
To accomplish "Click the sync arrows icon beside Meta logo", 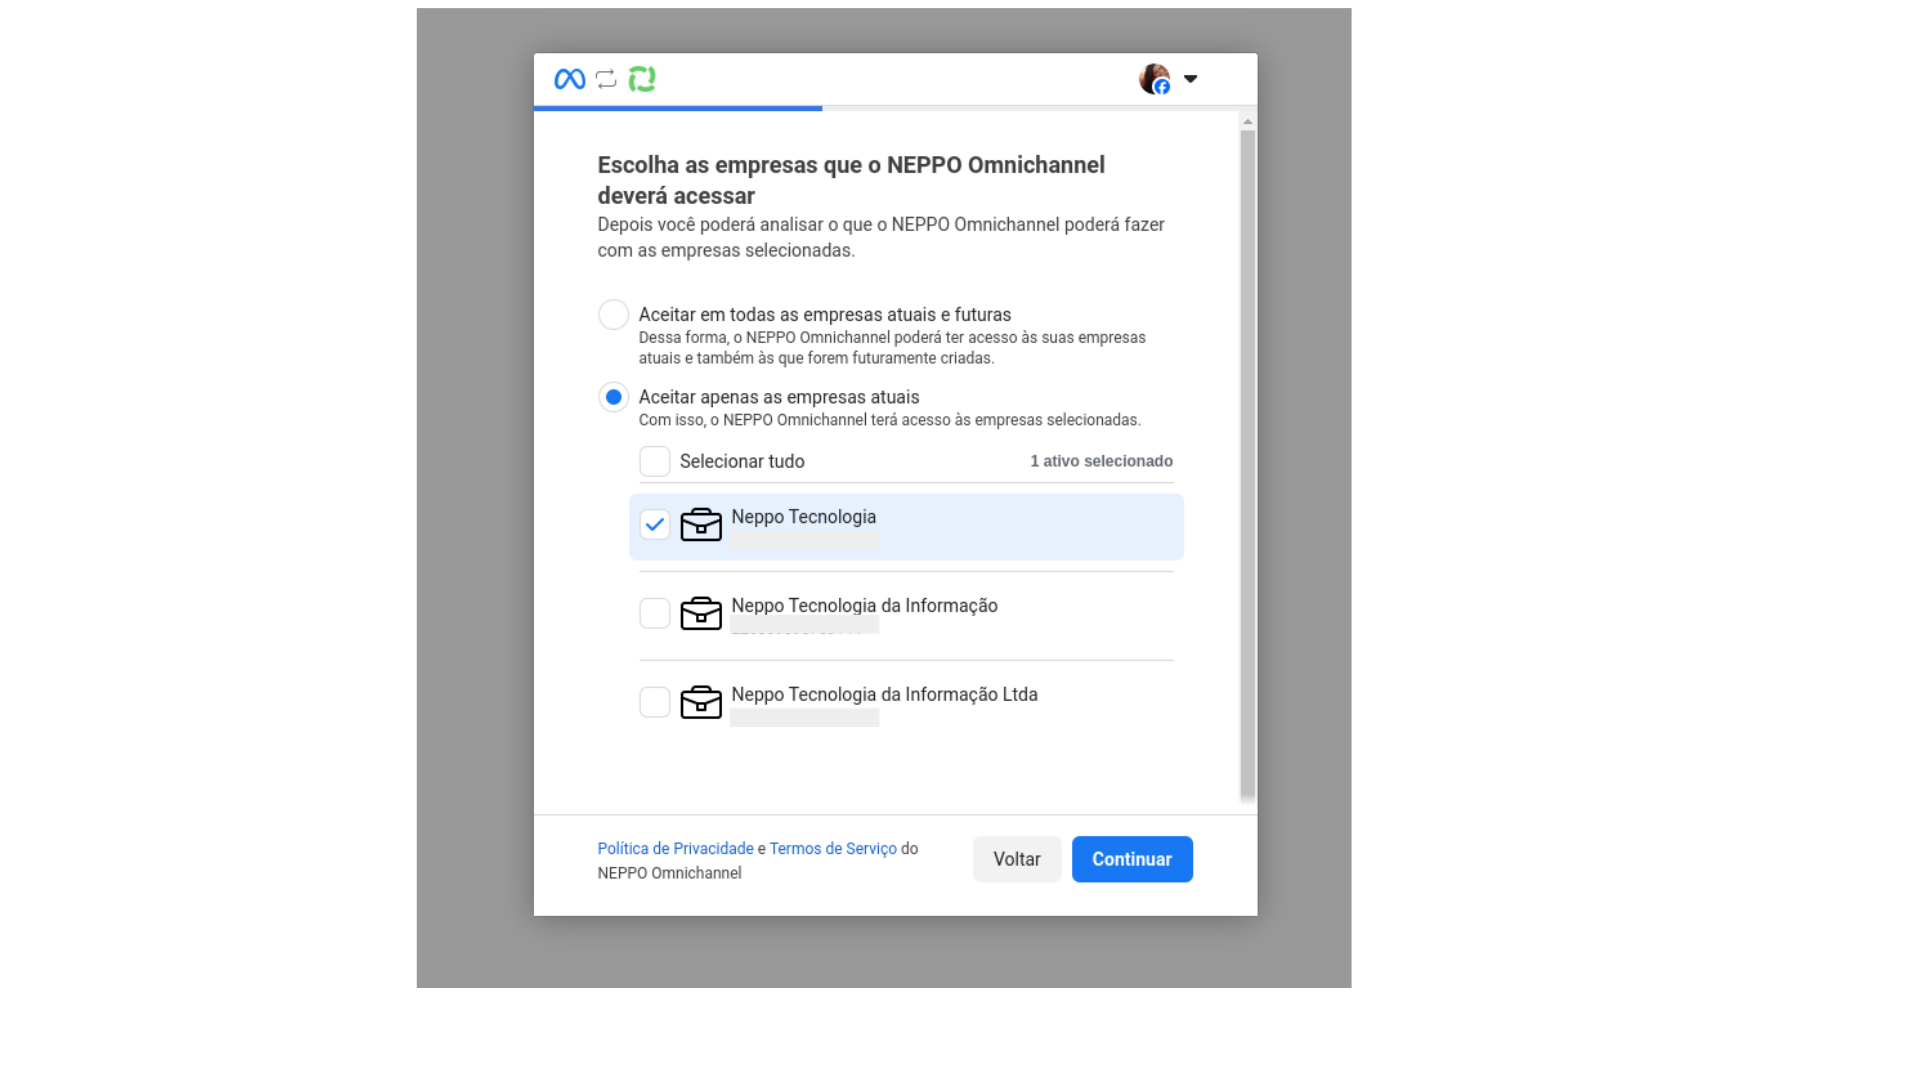I will coord(606,79).
